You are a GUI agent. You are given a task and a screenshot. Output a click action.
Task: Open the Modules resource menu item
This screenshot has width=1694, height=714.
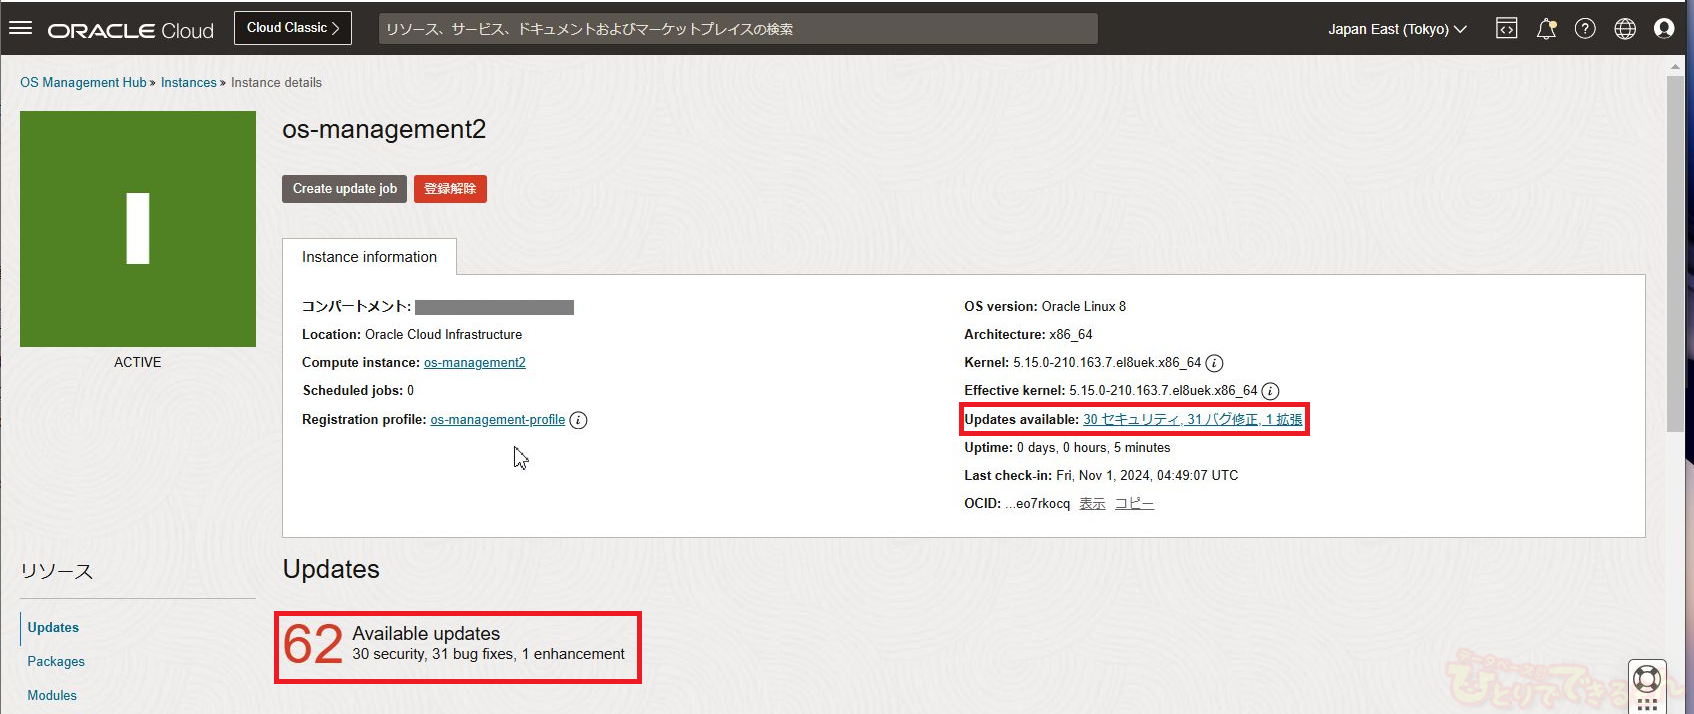(52, 695)
